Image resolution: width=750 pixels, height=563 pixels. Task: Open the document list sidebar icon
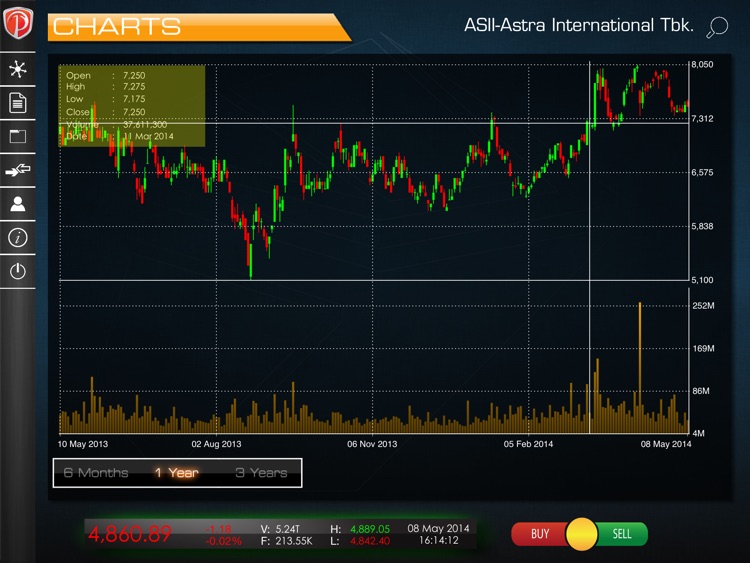pyautogui.click(x=18, y=103)
